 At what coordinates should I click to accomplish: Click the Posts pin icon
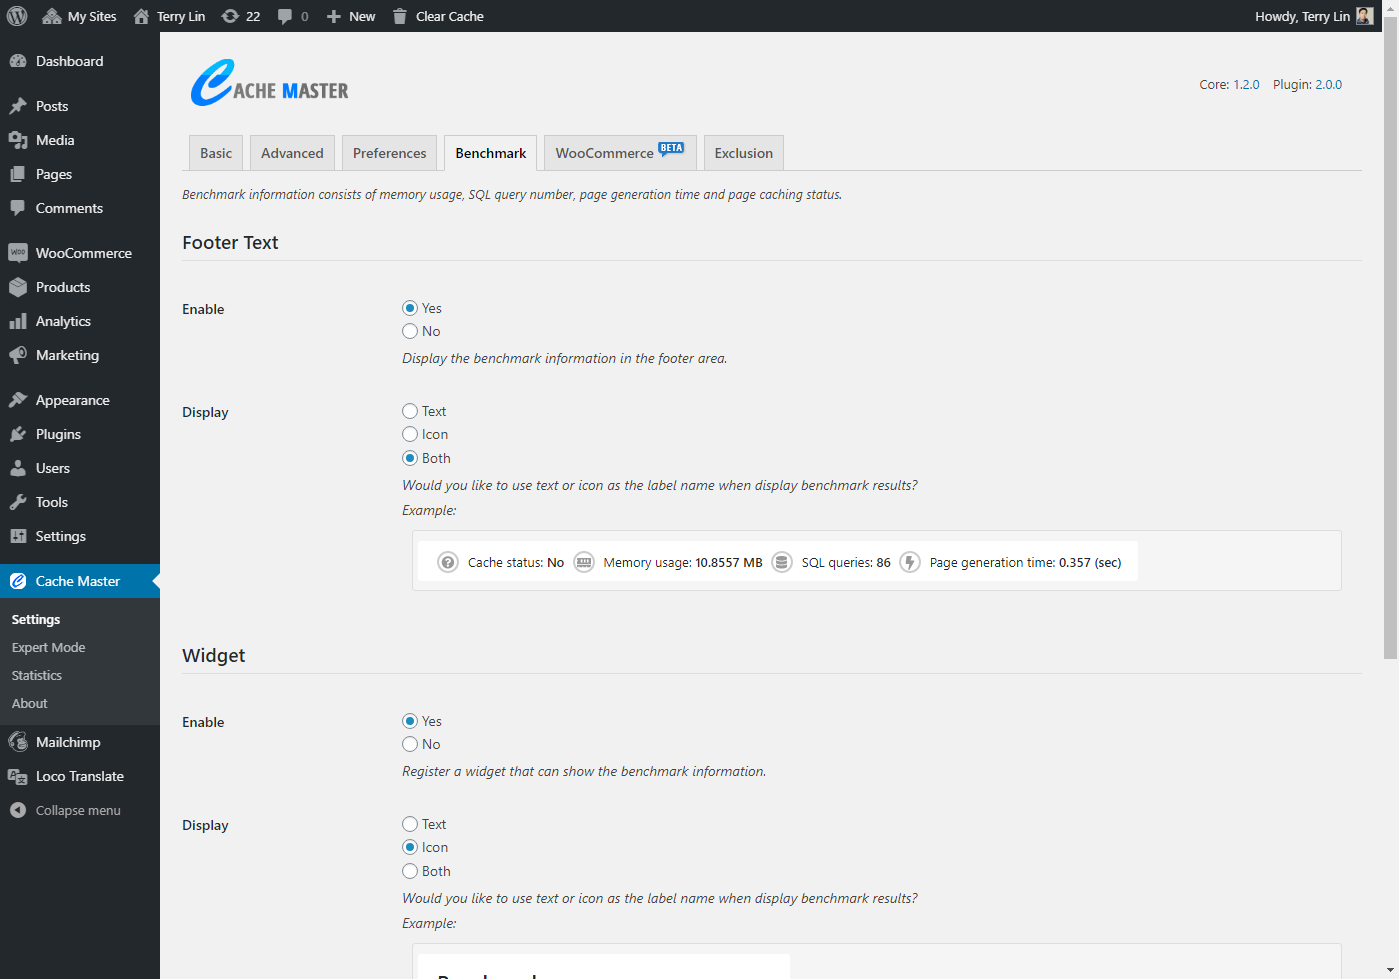(18, 106)
